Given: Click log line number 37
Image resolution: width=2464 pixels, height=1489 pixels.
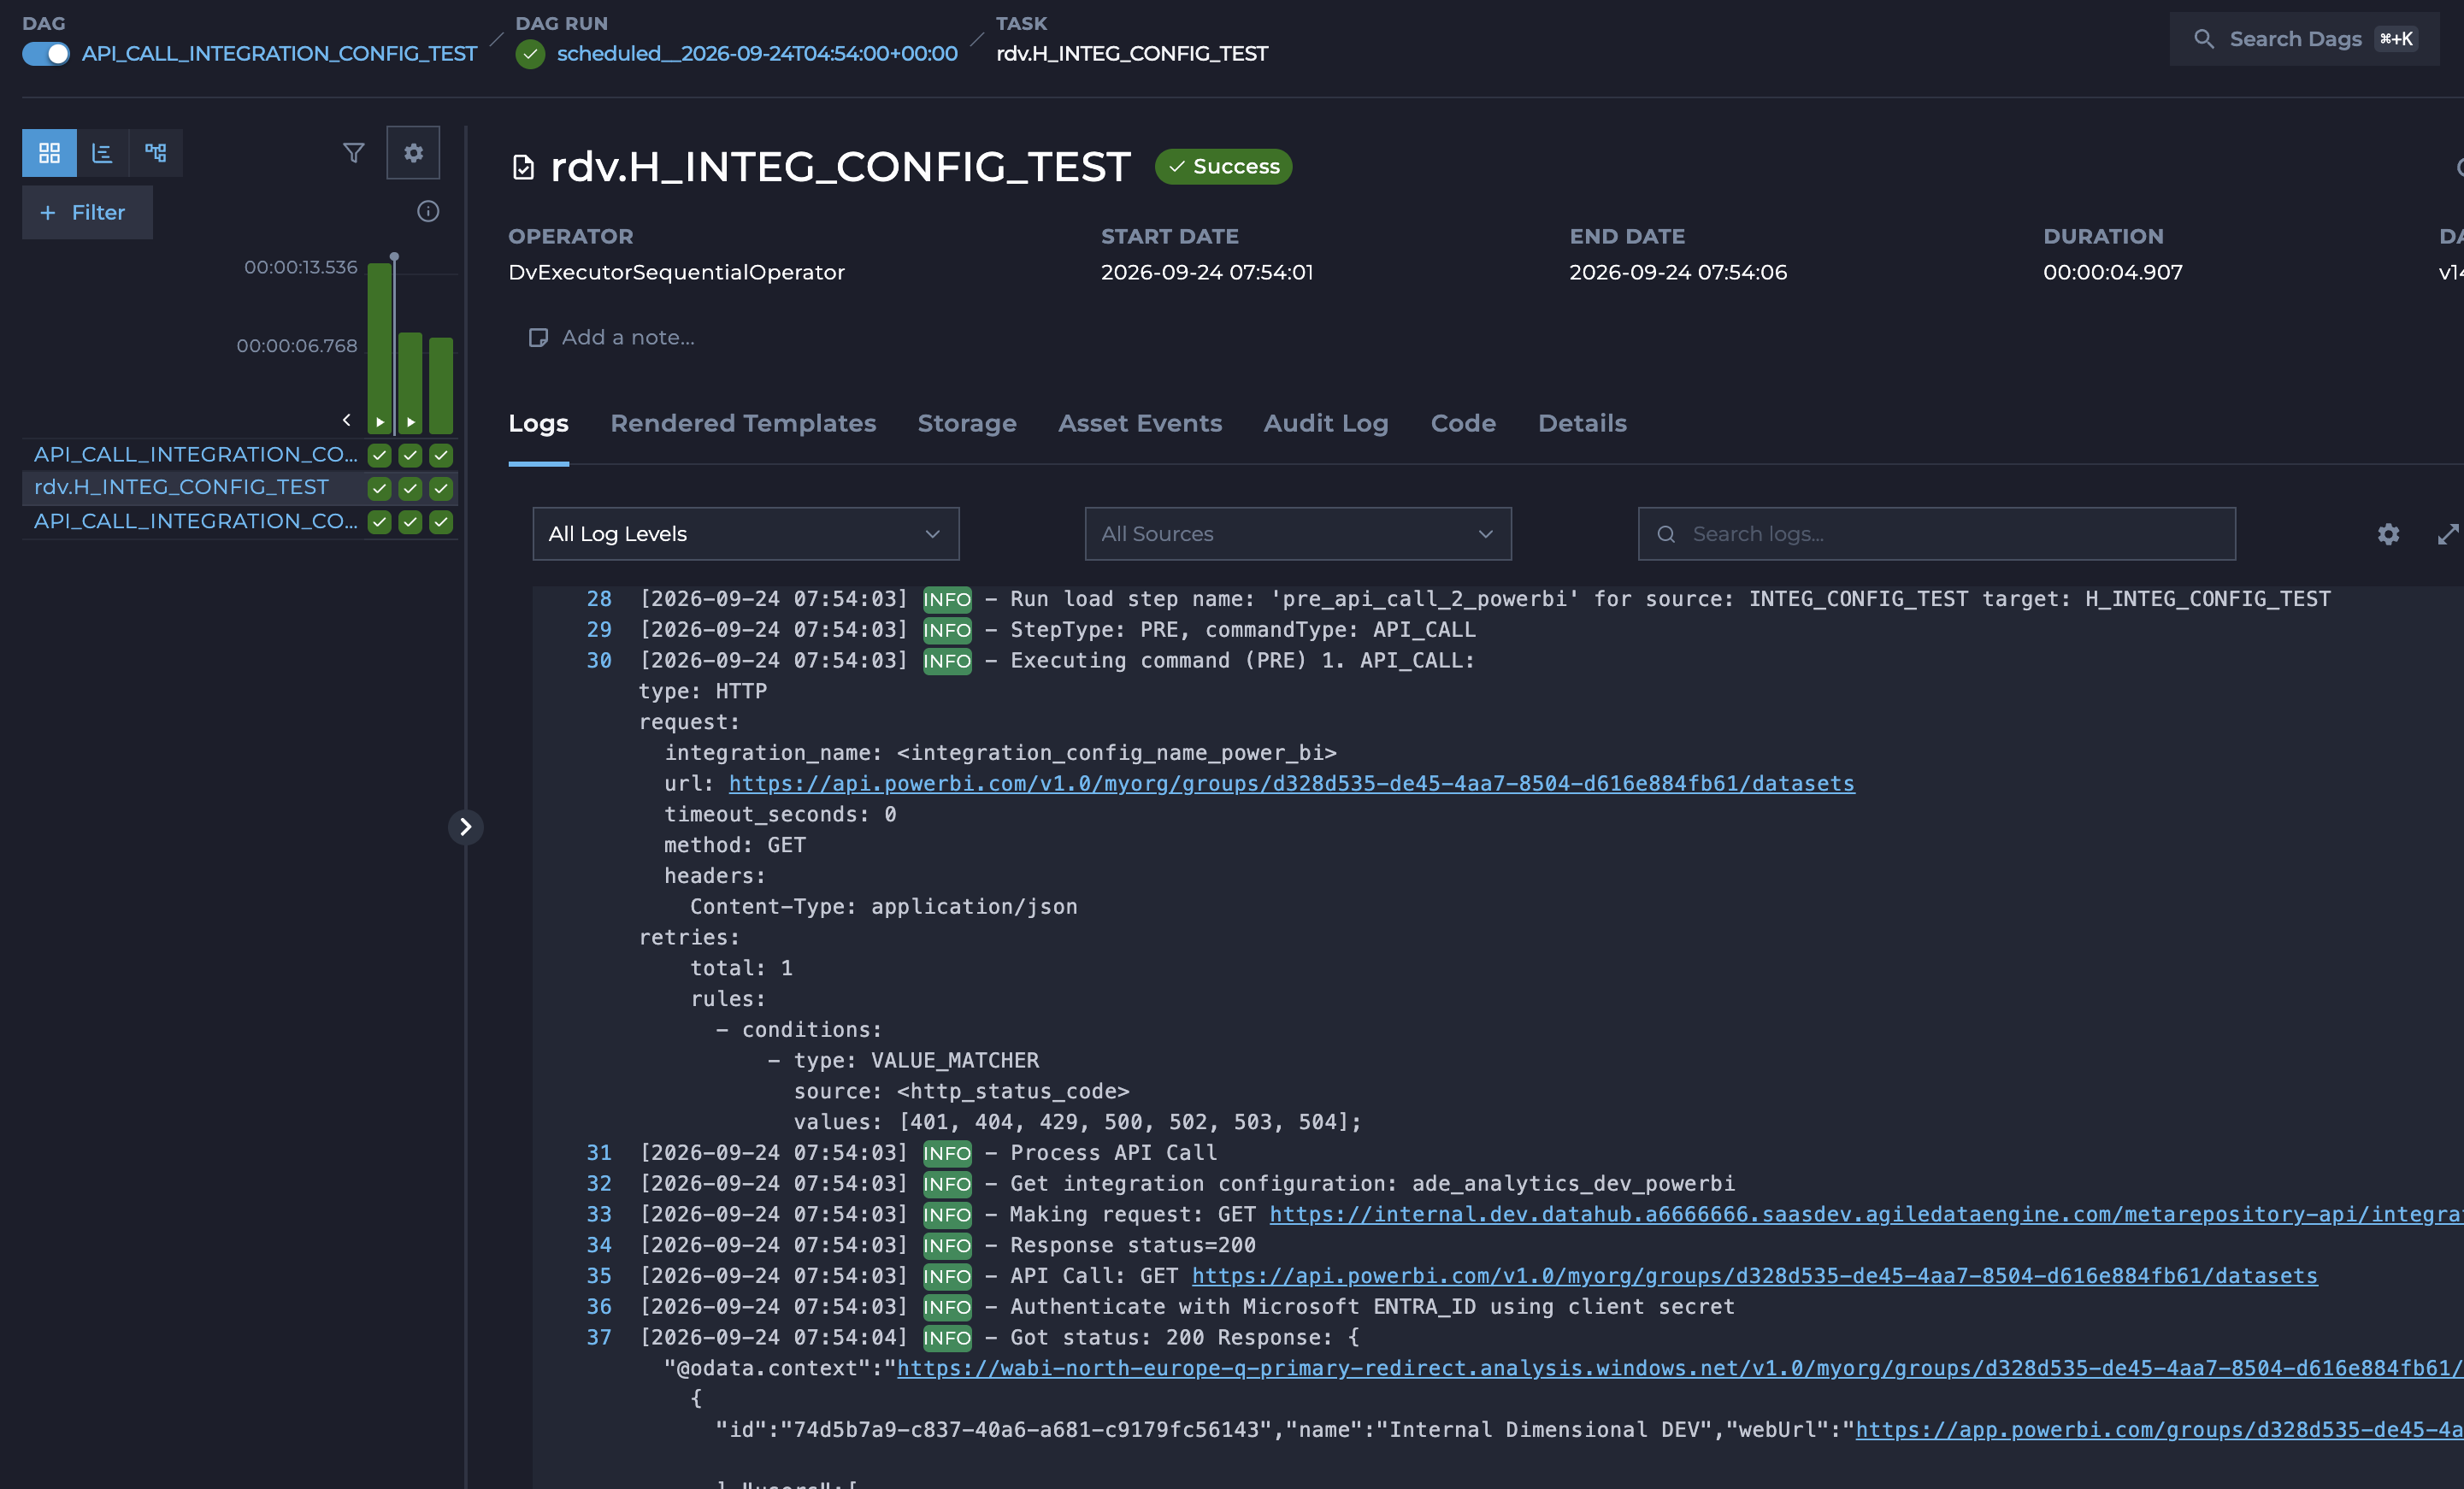Looking at the screenshot, I should click(599, 1338).
